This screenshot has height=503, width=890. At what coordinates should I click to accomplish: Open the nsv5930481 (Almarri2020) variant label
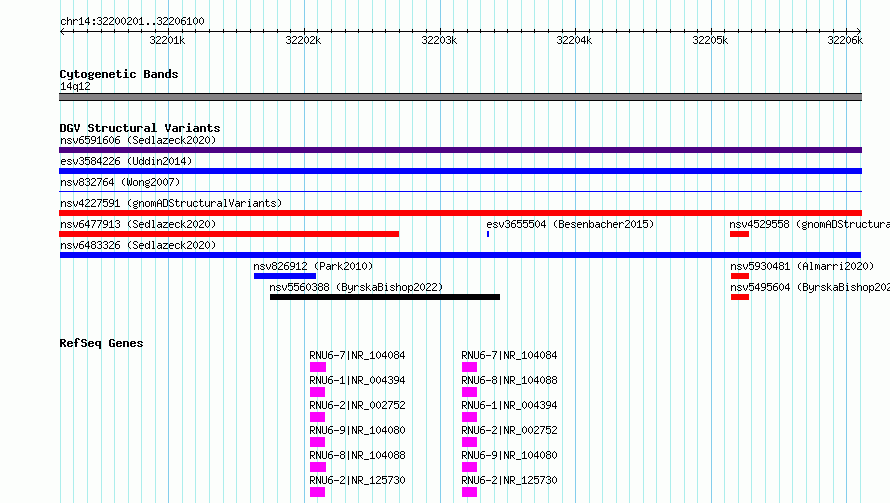802,266
